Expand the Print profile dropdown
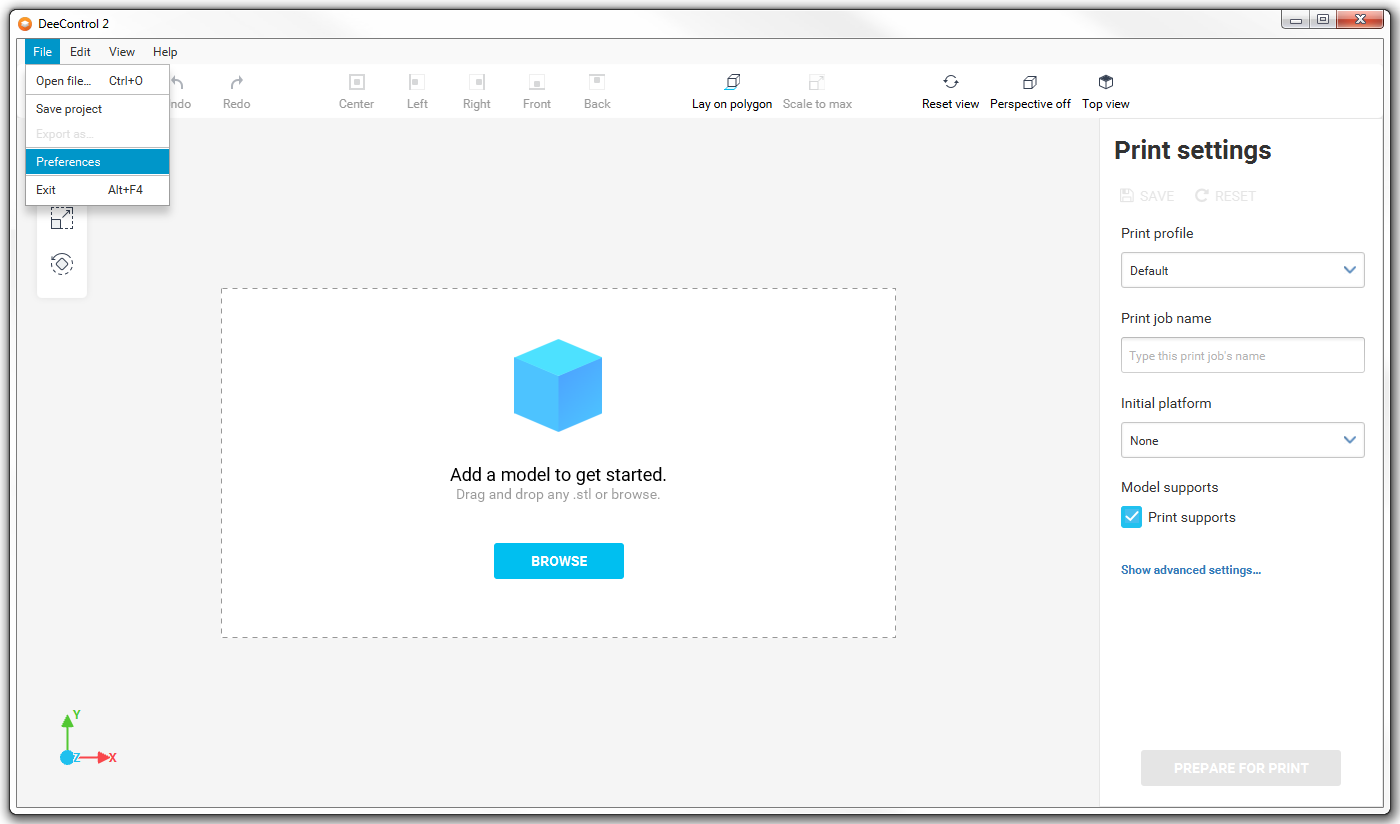 pos(1242,270)
